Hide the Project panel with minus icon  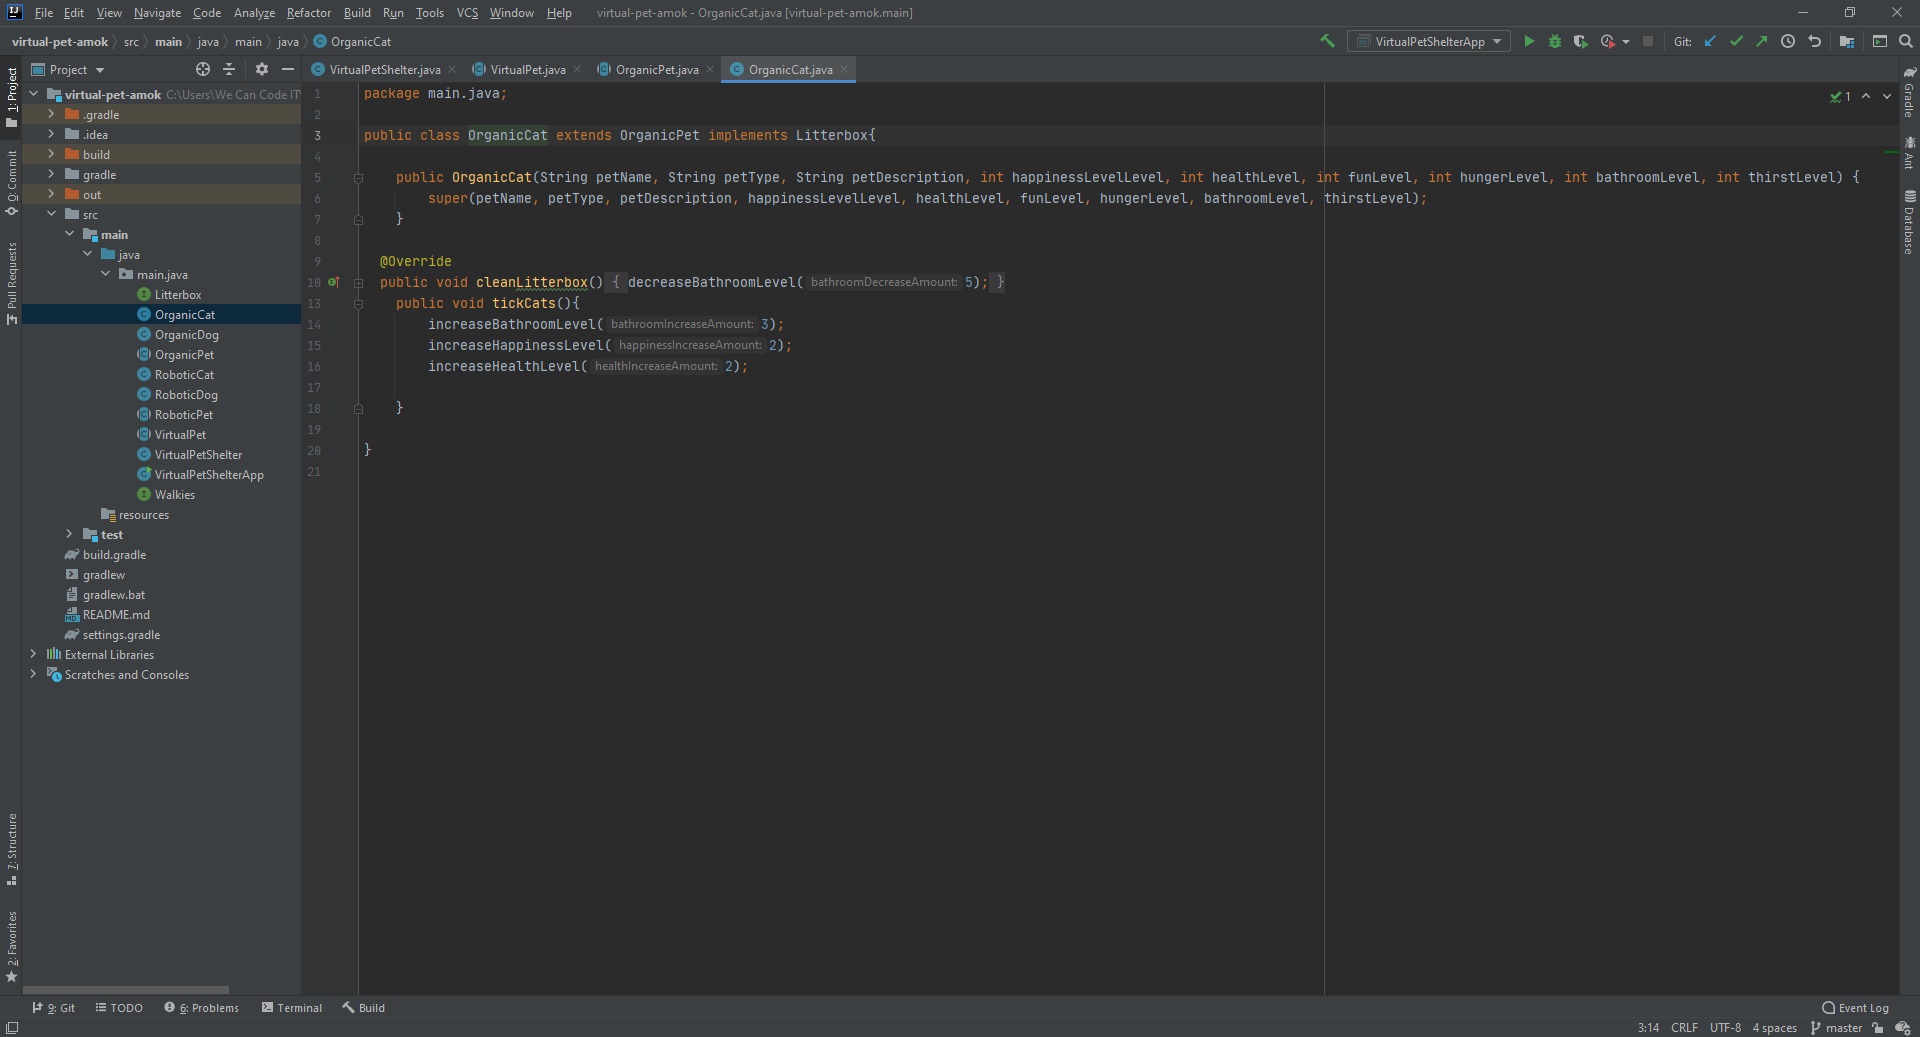pos(288,69)
